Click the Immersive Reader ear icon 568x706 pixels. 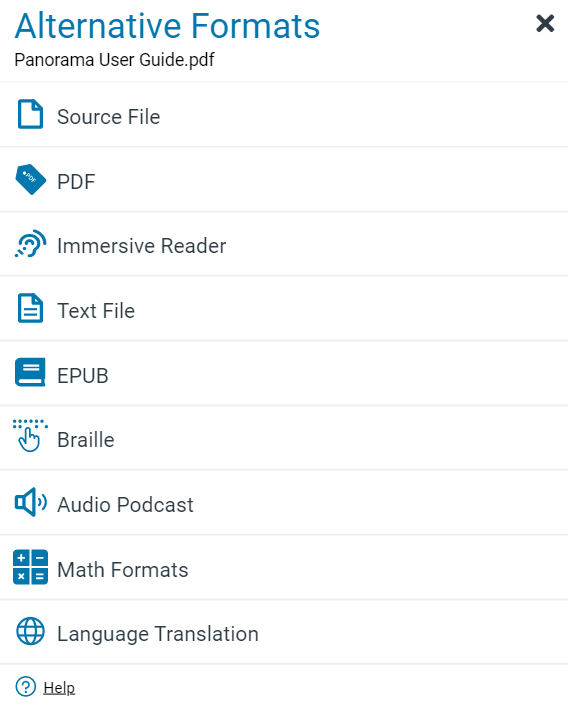coord(30,244)
